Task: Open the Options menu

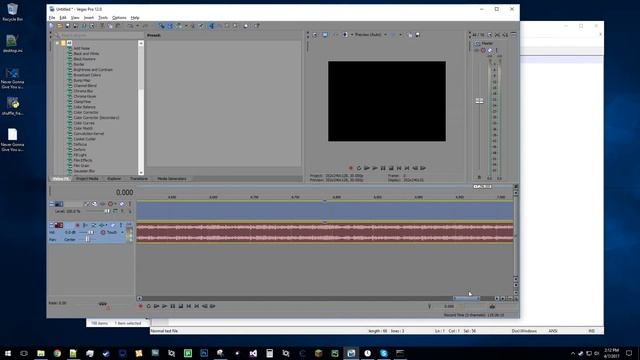Action: point(119,18)
